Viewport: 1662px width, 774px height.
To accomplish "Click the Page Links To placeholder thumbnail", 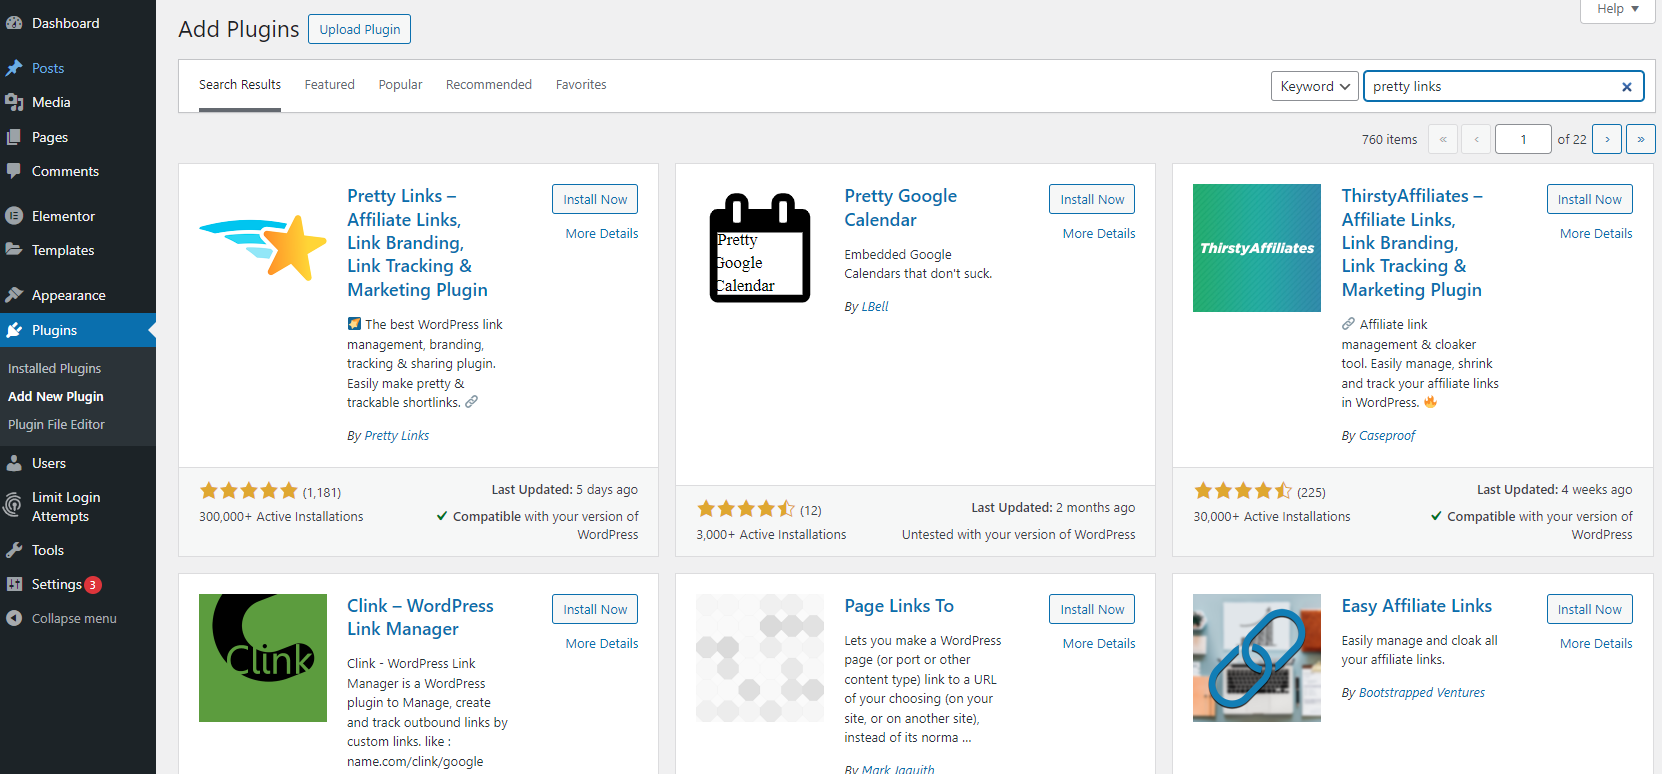I will point(760,658).
